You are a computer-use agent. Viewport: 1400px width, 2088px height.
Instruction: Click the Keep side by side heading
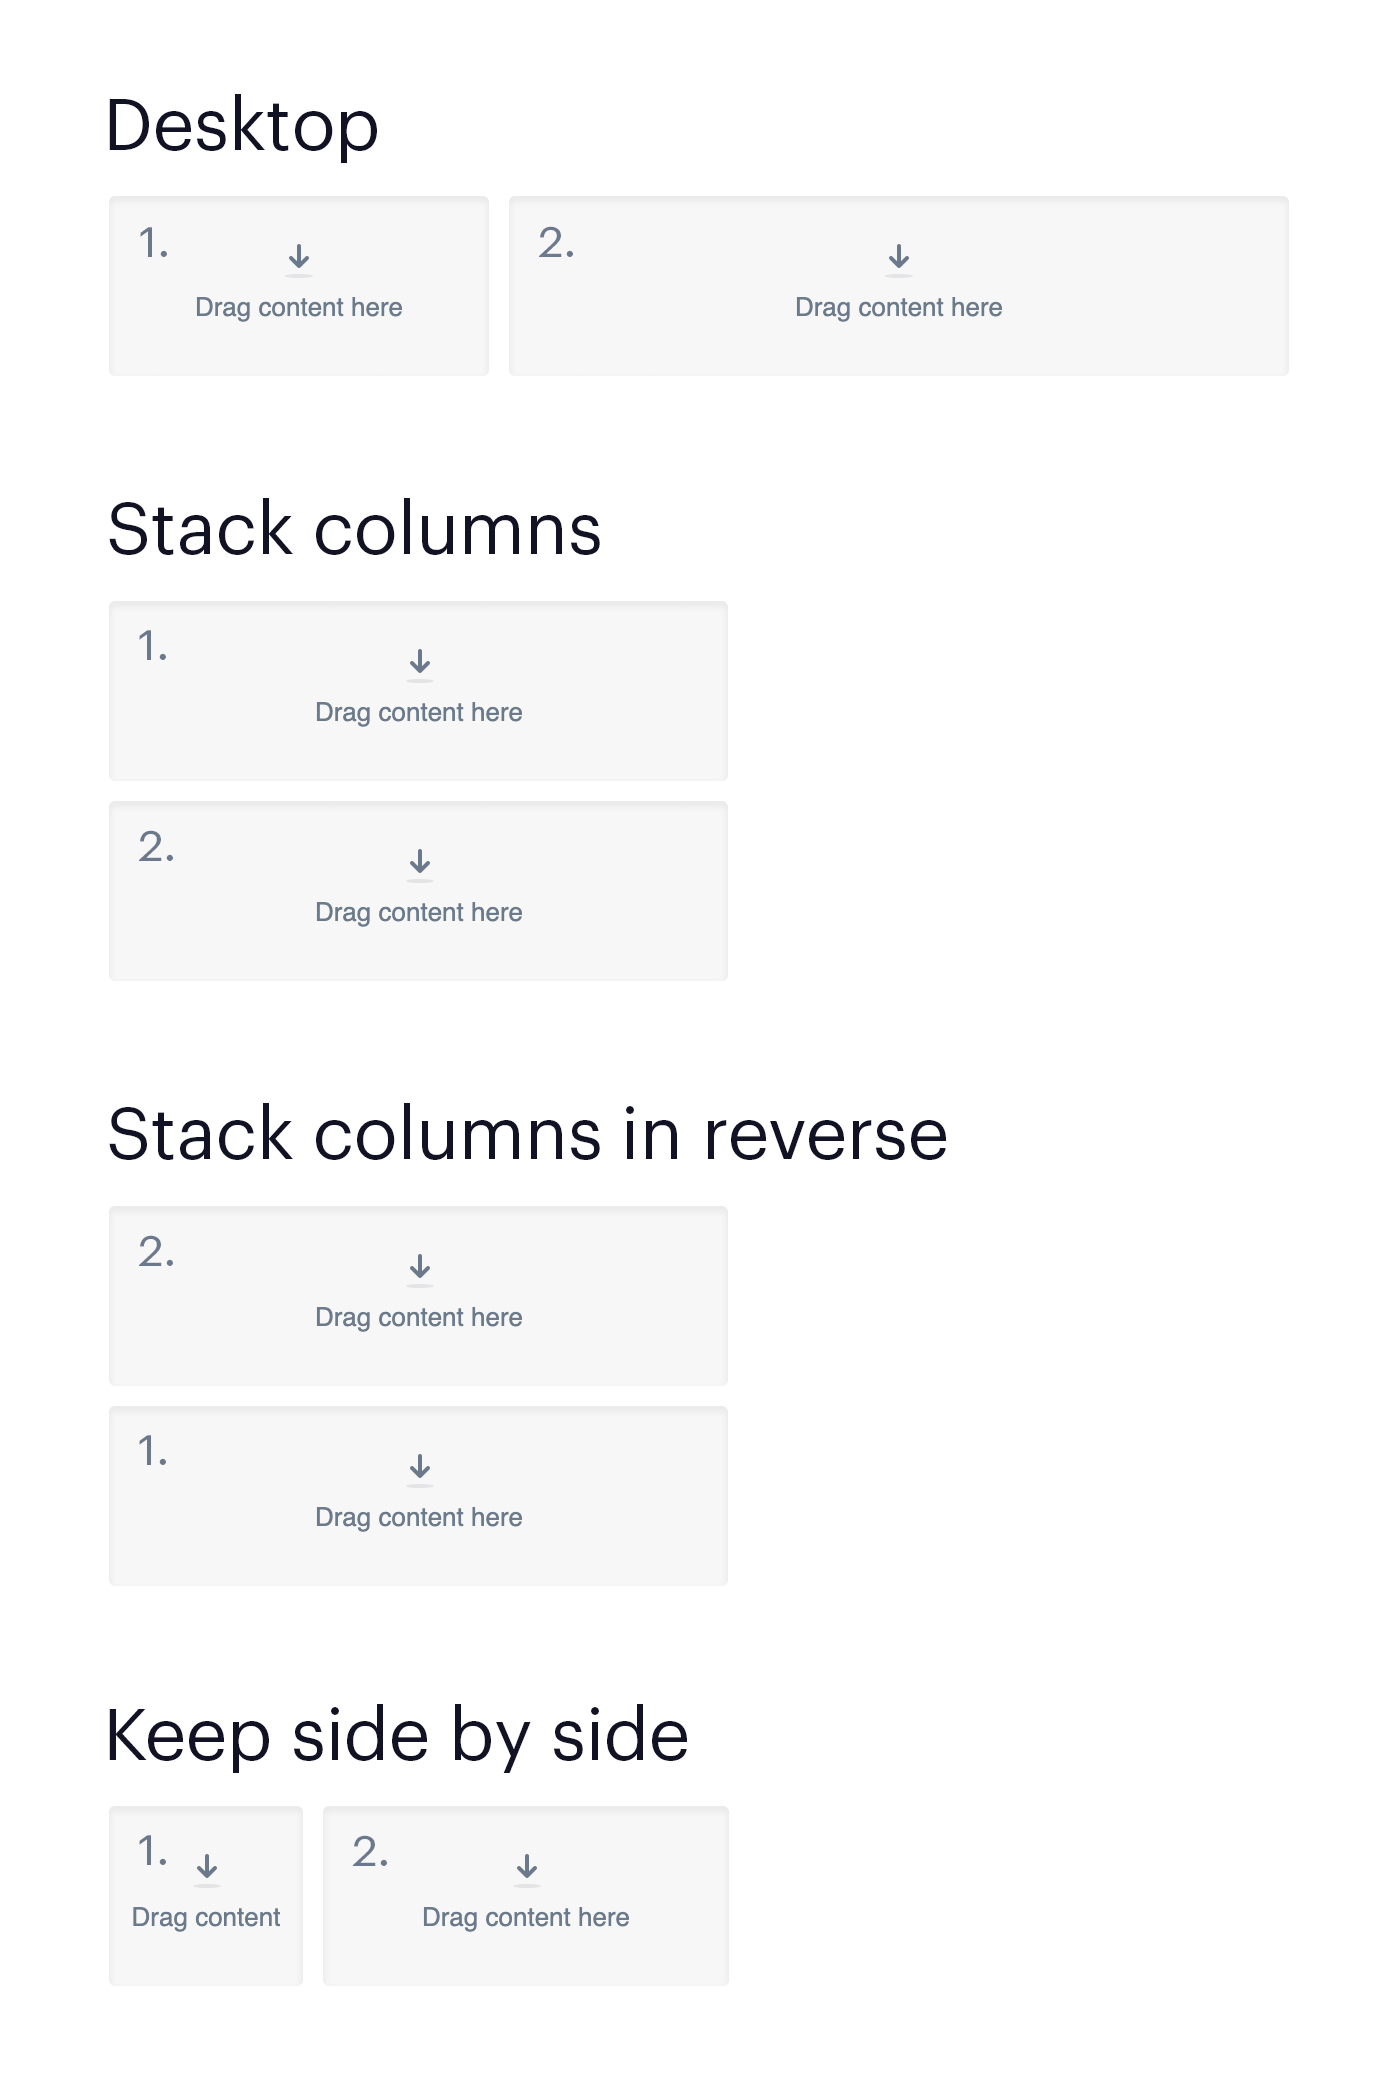coord(399,1735)
